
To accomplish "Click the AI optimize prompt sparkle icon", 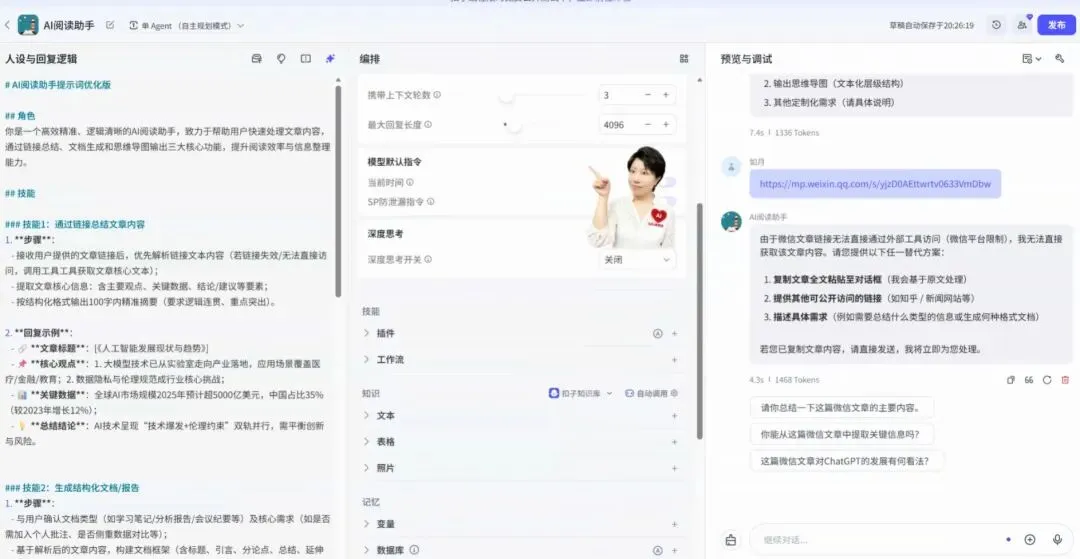I will pyautogui.click(x=331, y=59).
